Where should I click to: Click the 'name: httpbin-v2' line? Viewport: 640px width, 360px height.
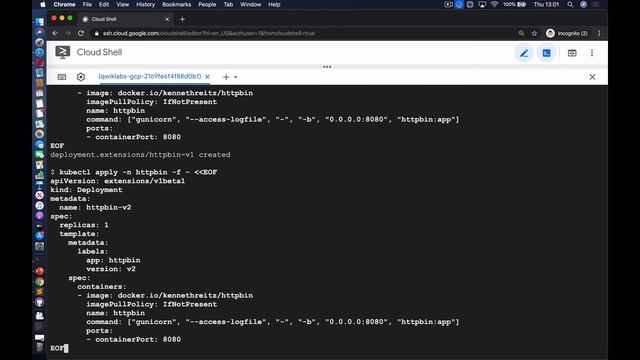pyautogui.click(x=95, y=207)
